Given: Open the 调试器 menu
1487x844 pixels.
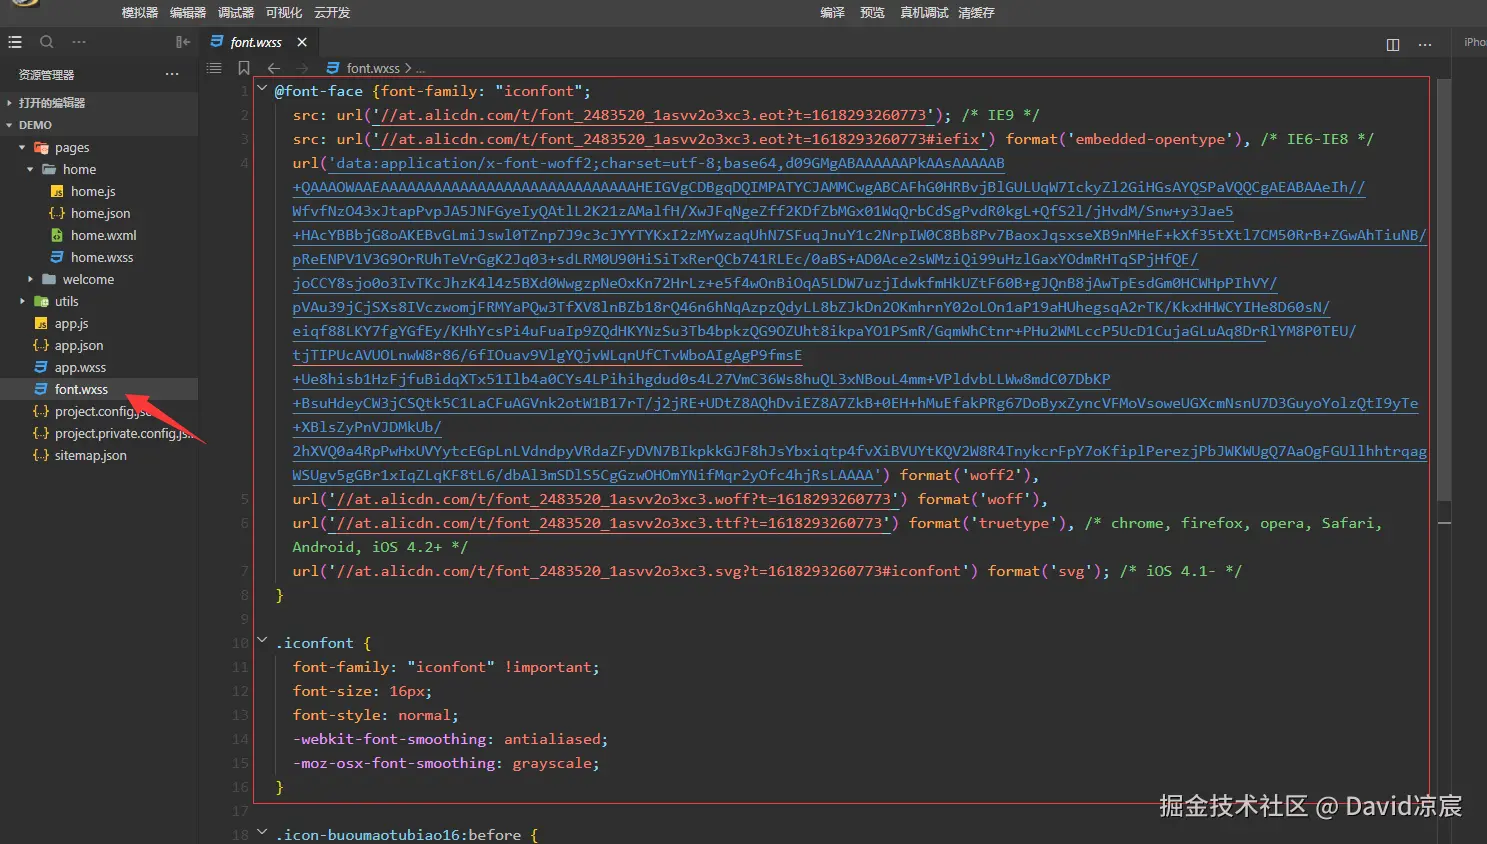Looking at the screenshot, I should 236,13.
